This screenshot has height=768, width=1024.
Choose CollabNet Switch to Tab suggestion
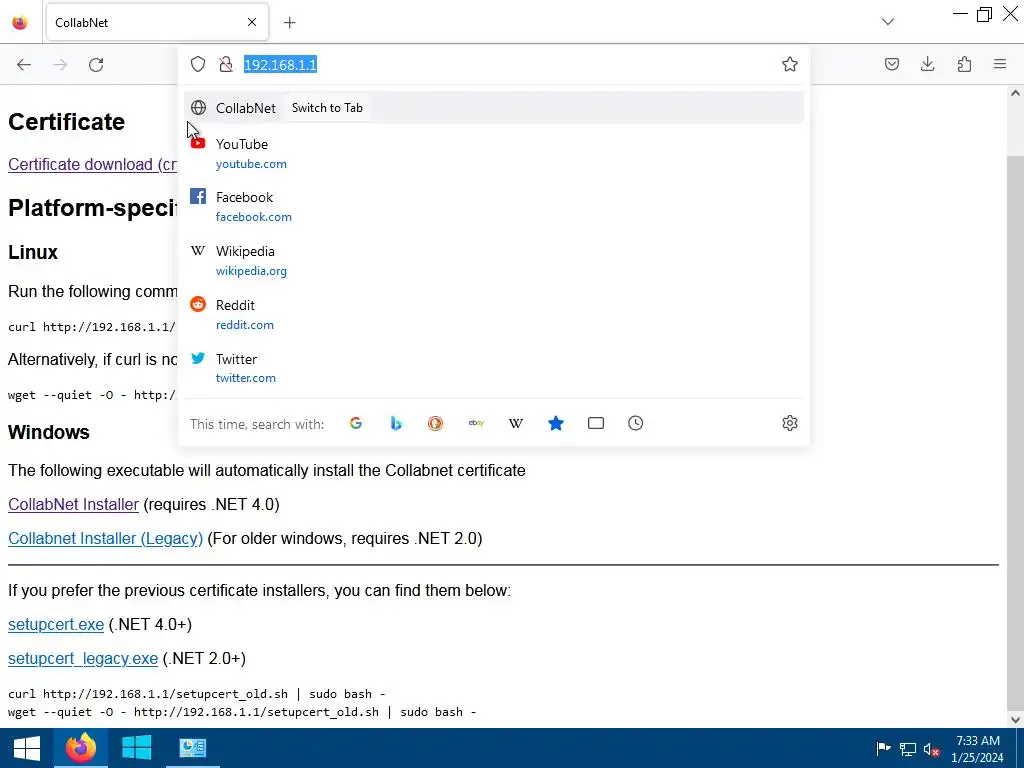click(494, 108)
